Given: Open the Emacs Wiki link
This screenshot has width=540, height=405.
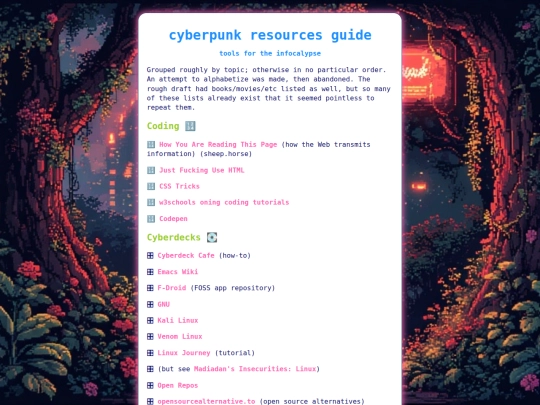Looking at the screenshot, I should 178,272.
